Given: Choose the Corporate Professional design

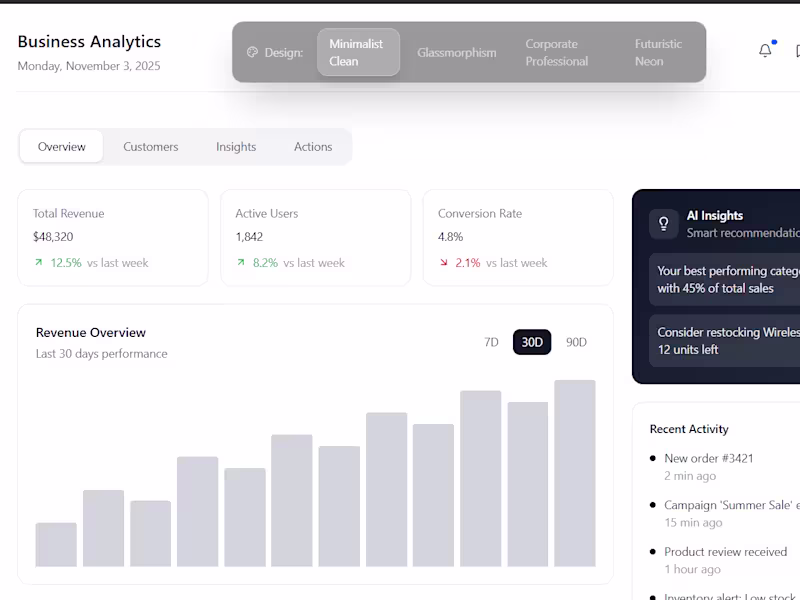Looking at the screenshot, I should pos(557,53).
